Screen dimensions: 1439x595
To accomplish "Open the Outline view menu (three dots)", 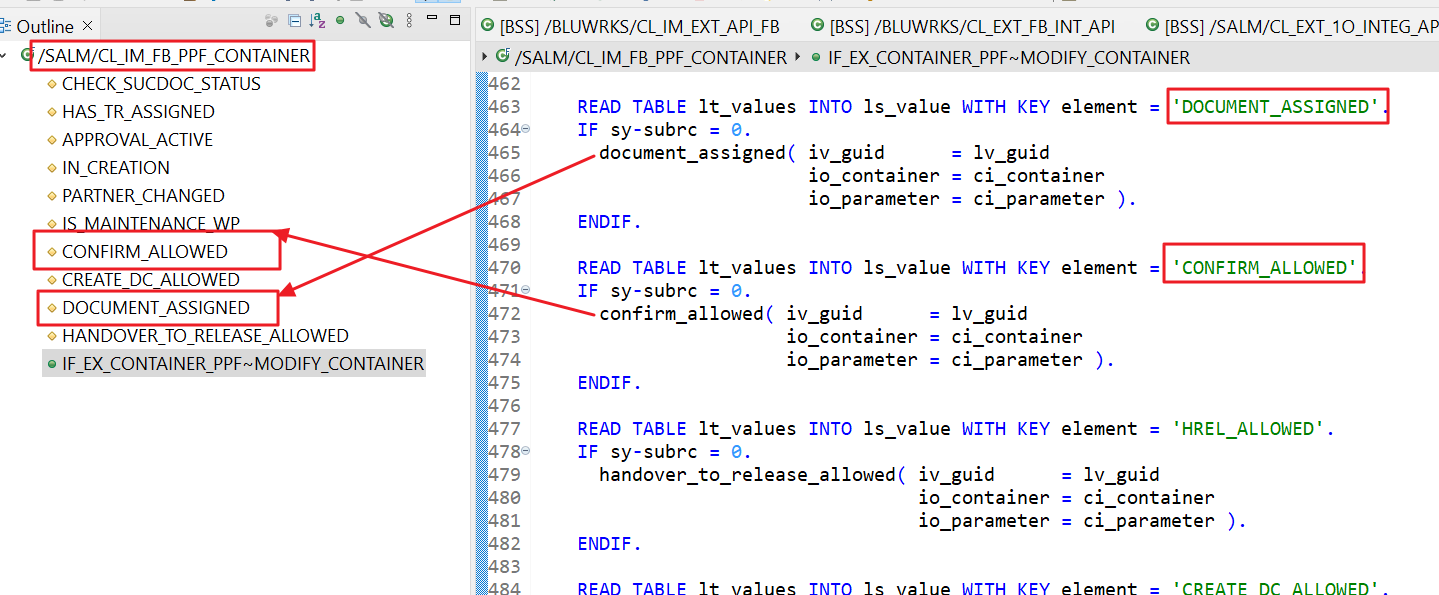I will 407,20.
